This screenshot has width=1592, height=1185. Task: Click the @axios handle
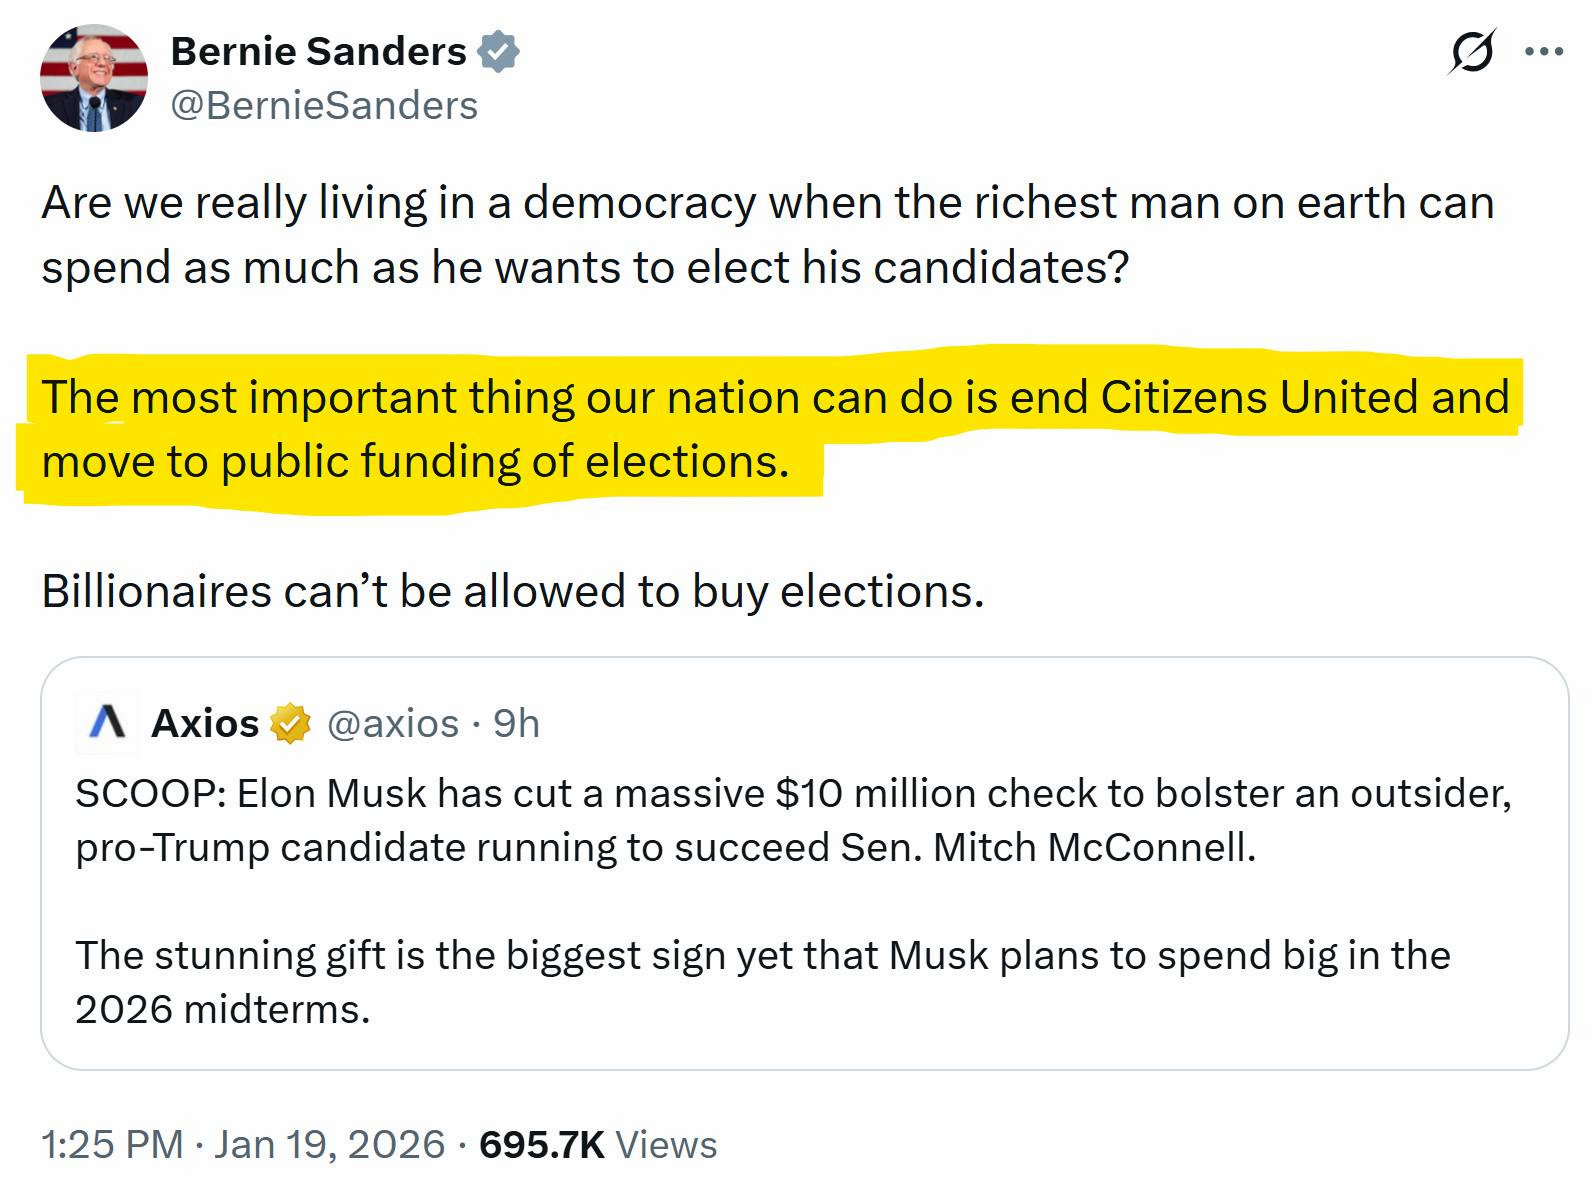pos(393,723)
